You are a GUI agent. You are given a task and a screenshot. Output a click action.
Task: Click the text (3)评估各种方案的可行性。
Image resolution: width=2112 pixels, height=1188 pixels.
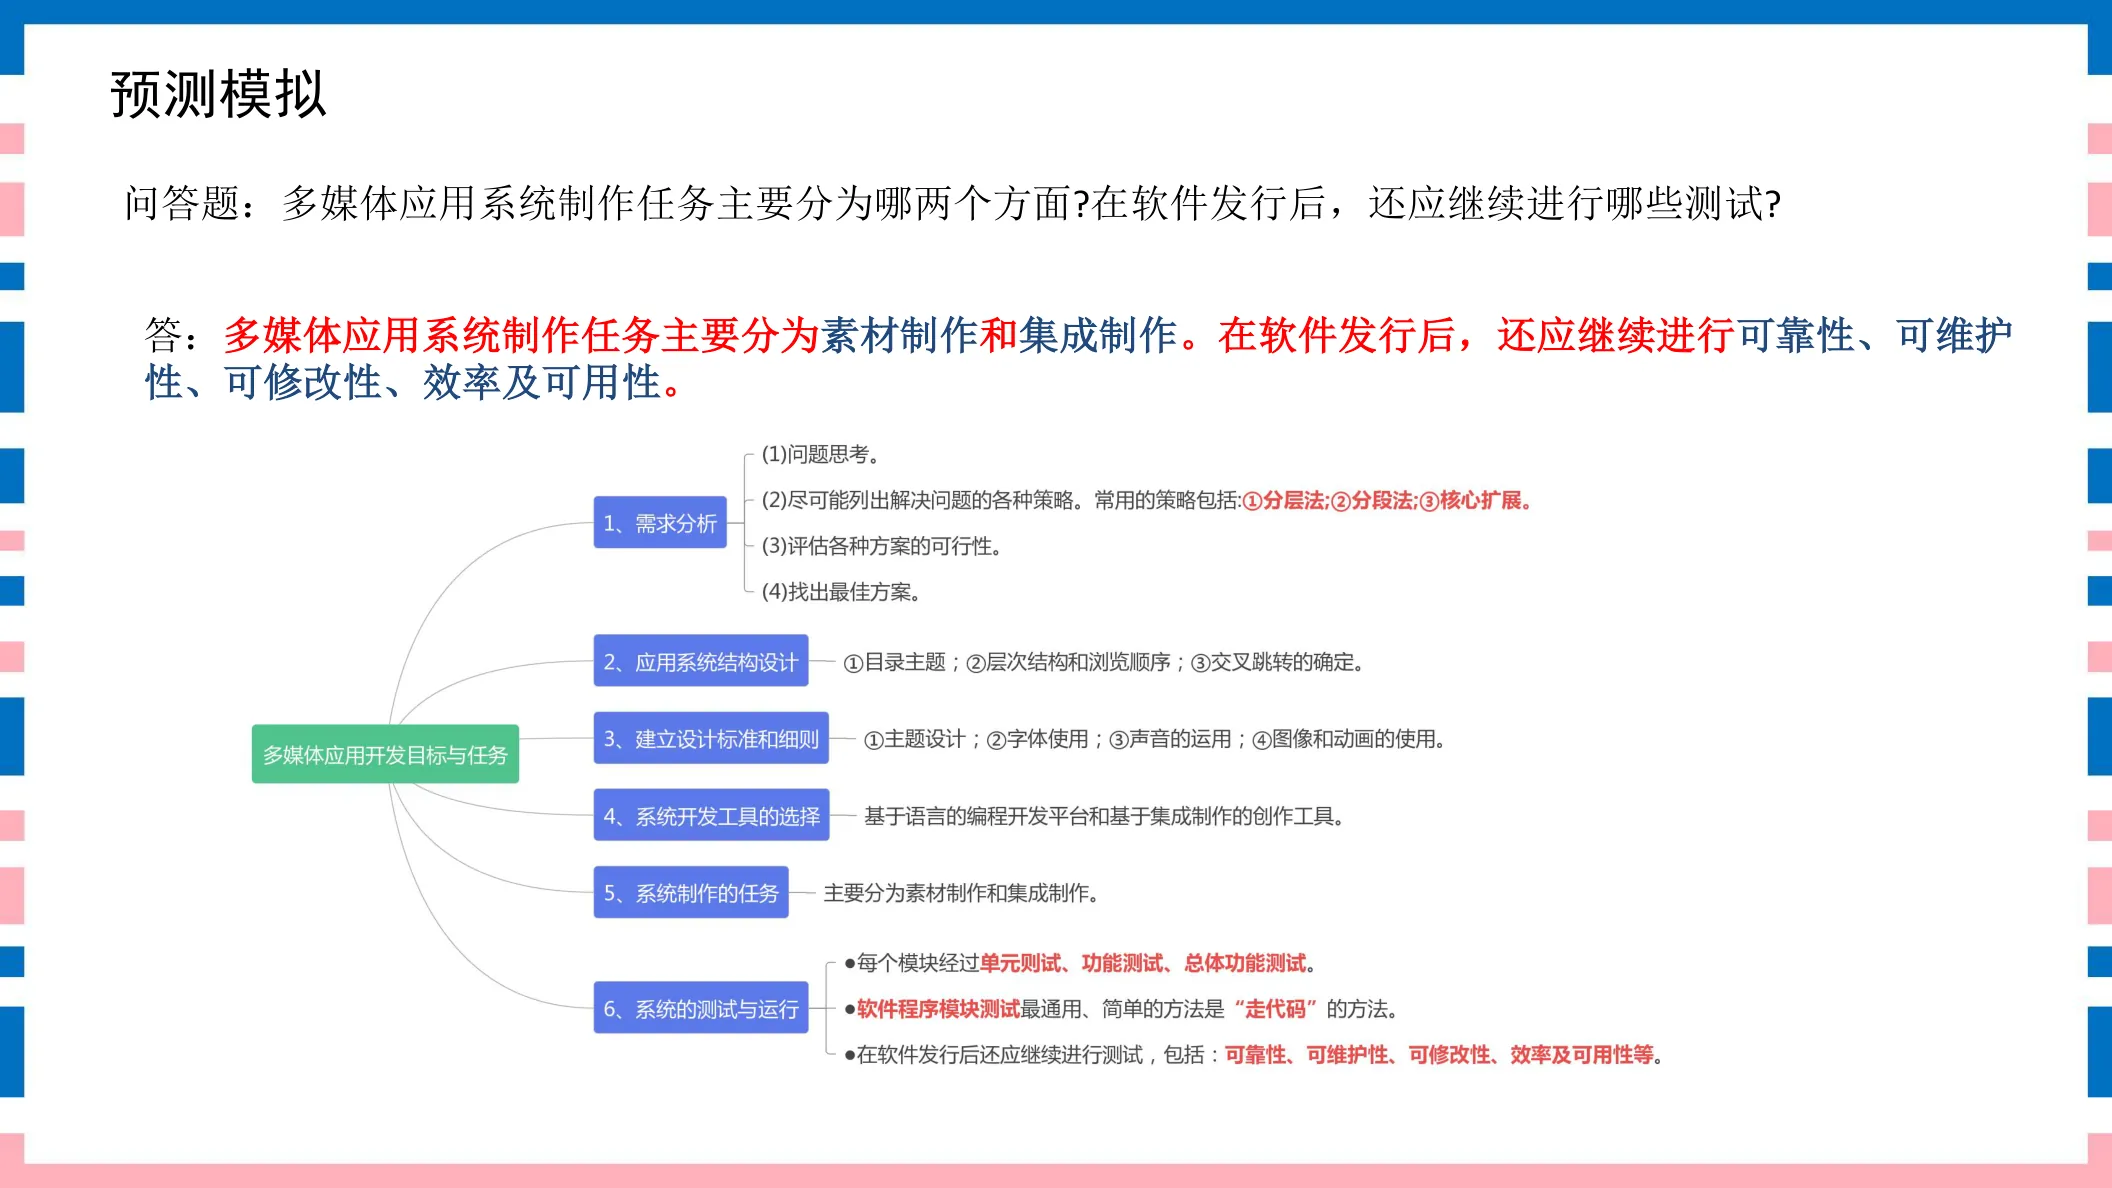click(882, 546)
